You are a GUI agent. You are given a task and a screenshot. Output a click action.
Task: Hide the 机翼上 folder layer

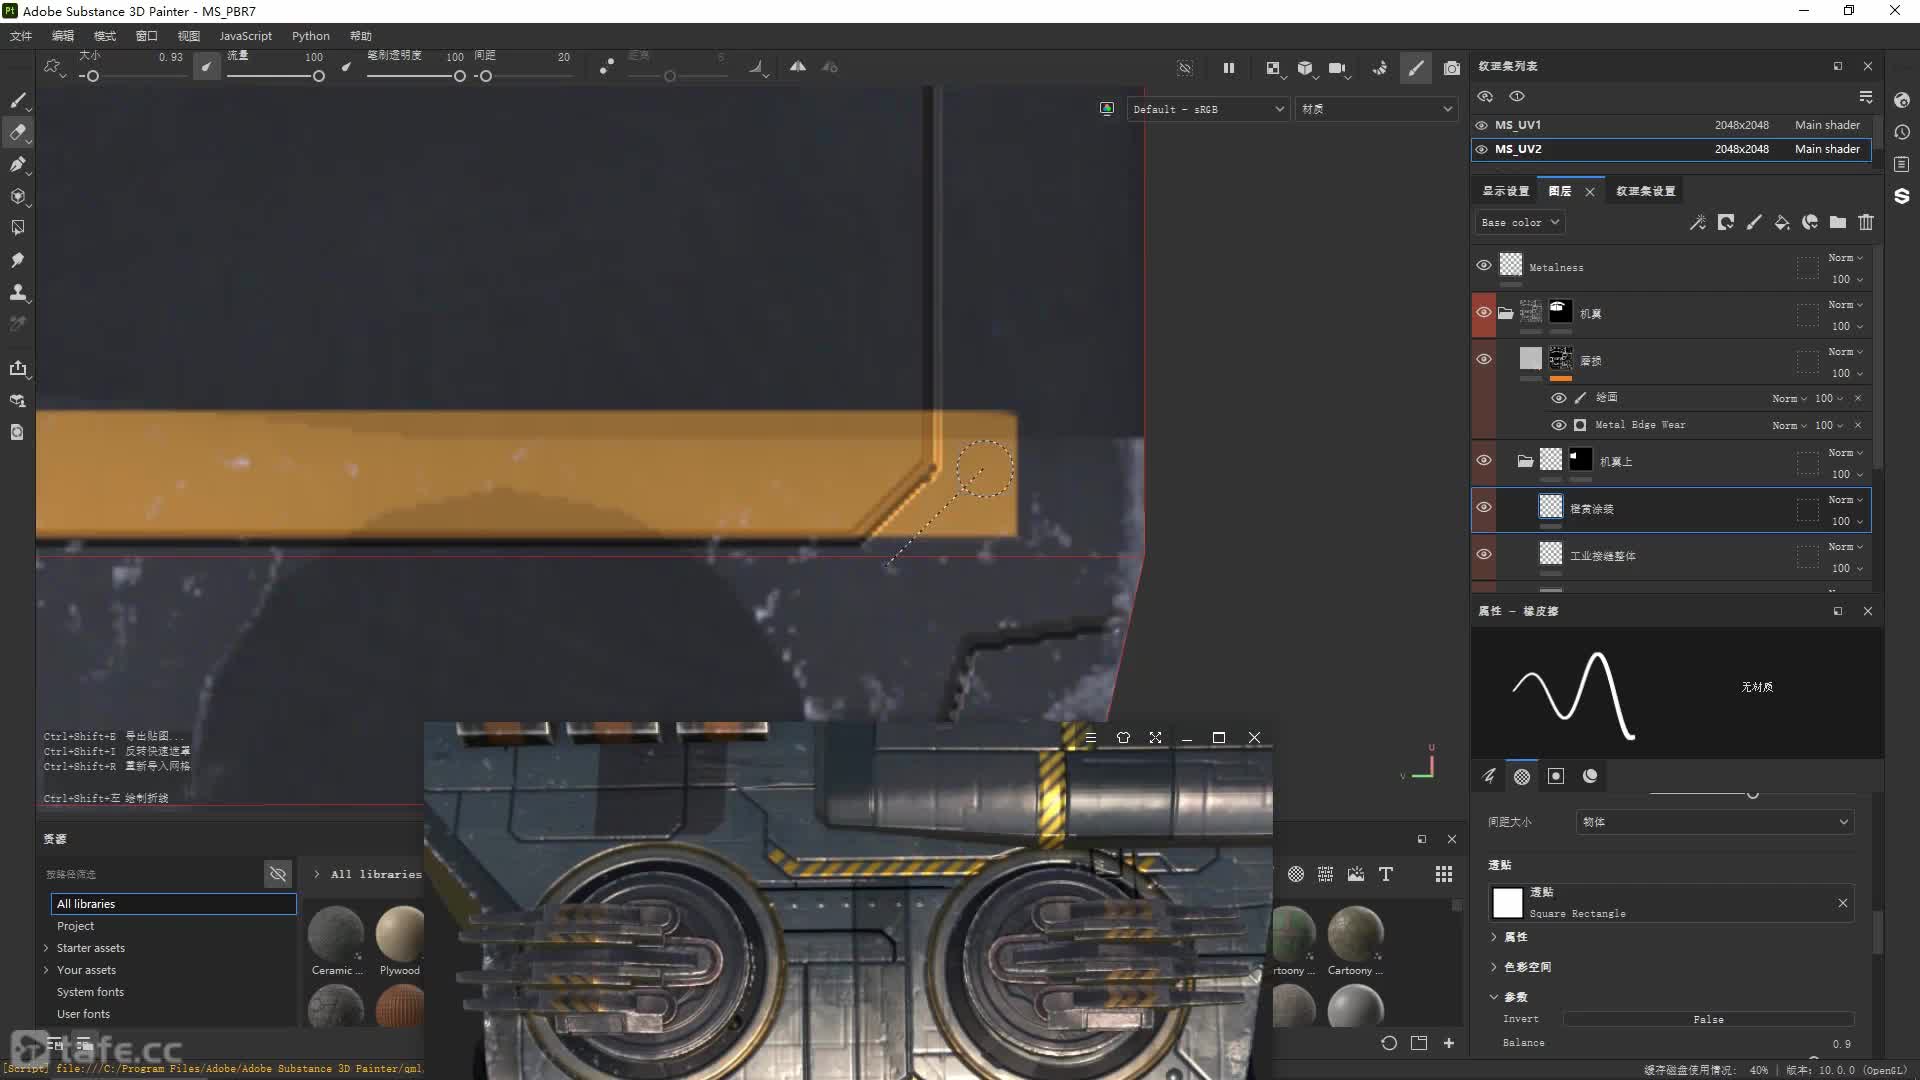click(1484, 460)
